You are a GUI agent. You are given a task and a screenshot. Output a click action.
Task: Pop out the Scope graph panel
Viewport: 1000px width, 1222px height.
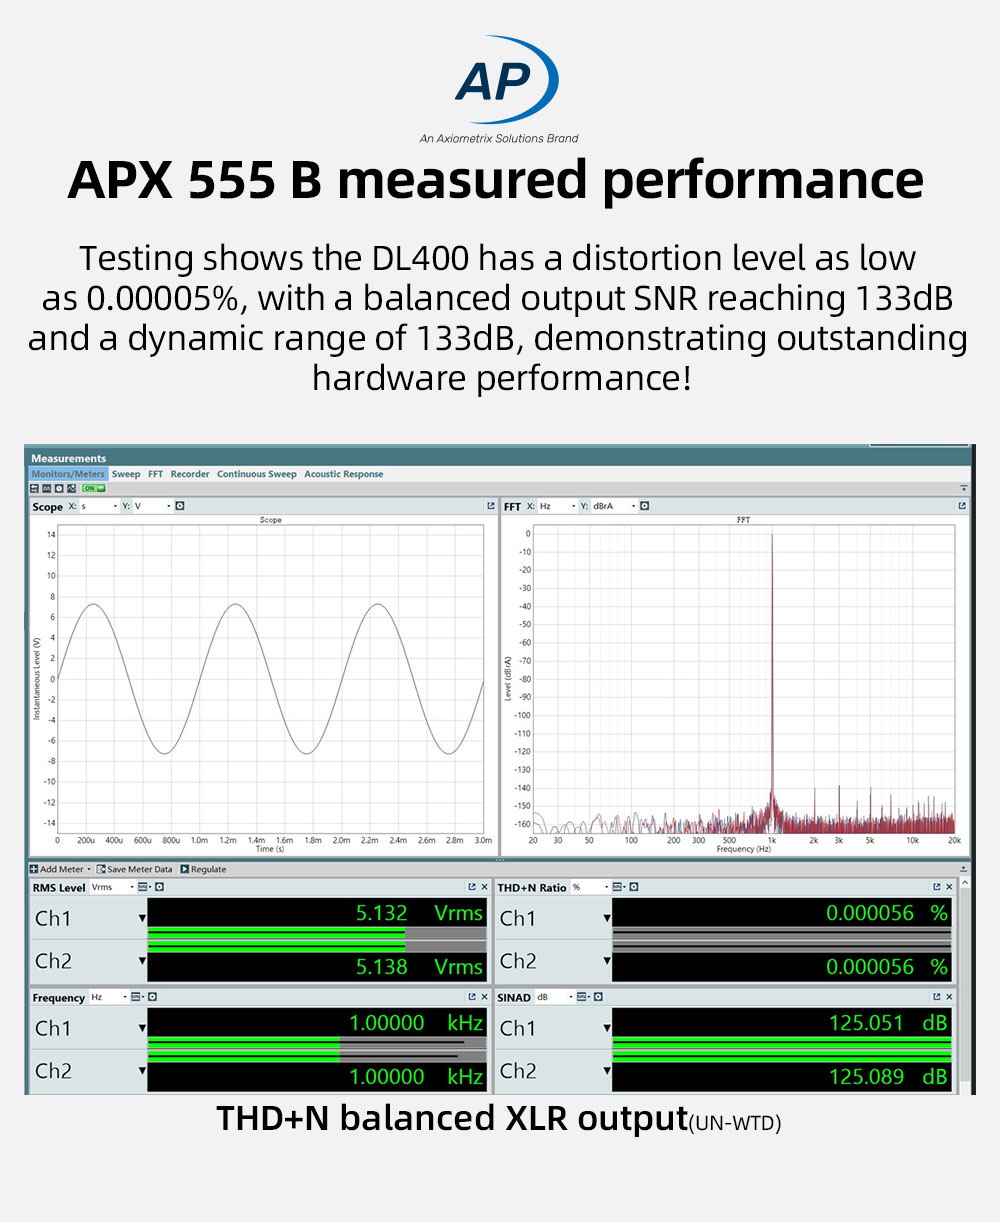490,506
